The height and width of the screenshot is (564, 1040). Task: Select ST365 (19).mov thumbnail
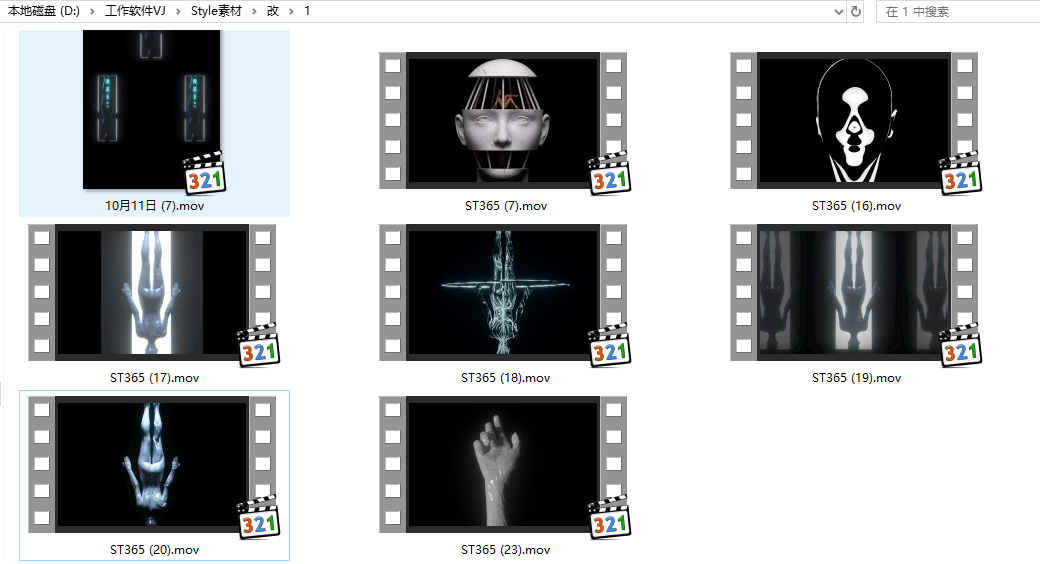pyautogui.click(x=854, y=292)
